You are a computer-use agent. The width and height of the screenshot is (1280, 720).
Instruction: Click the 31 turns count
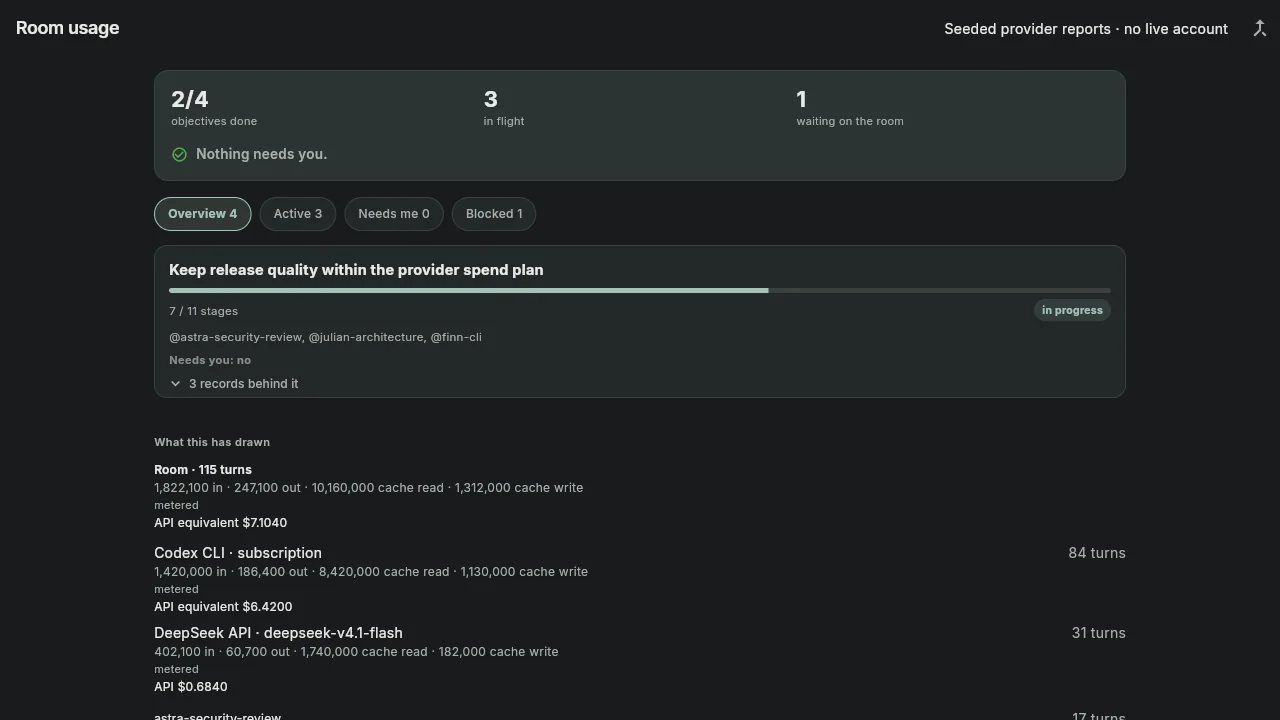click(1099, 633)
